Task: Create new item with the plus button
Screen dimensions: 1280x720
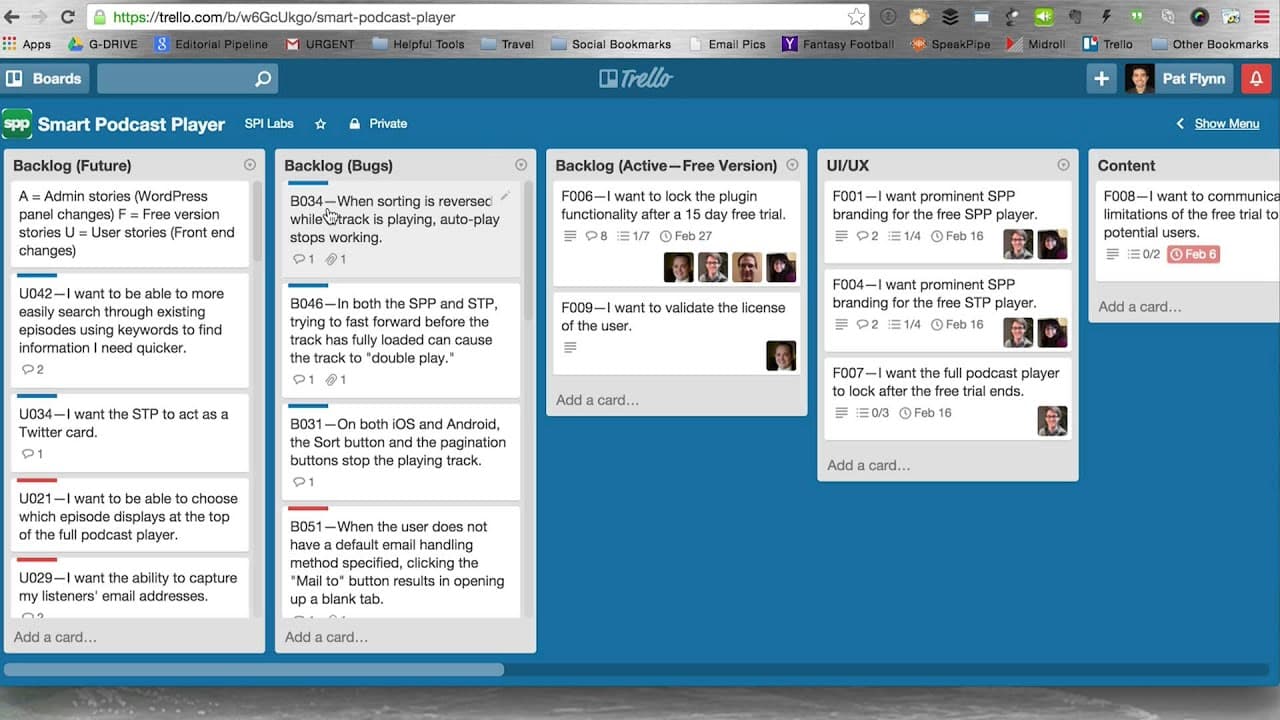Action: coord(1101,79)
